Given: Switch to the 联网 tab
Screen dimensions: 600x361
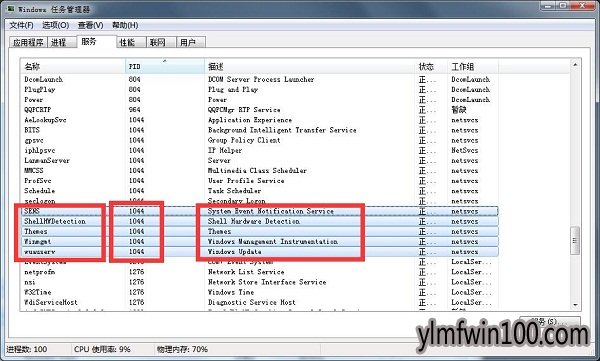Looking at the screenshot, I should (x=161, y=42).
